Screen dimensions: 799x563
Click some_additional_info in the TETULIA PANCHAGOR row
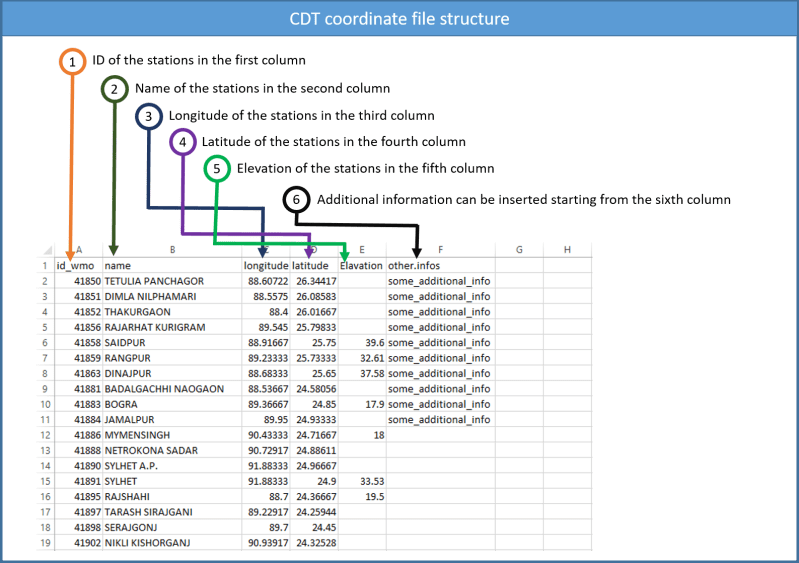440,281
